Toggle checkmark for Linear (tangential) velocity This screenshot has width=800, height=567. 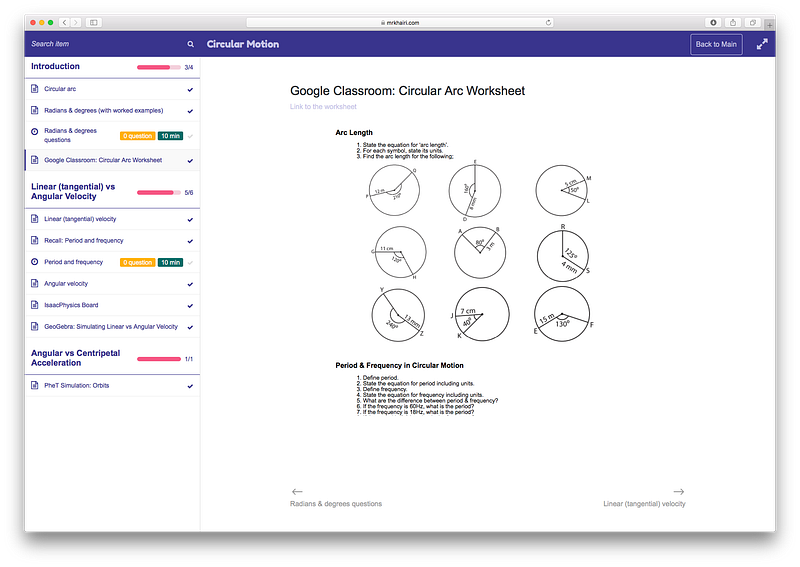(190, 220)
